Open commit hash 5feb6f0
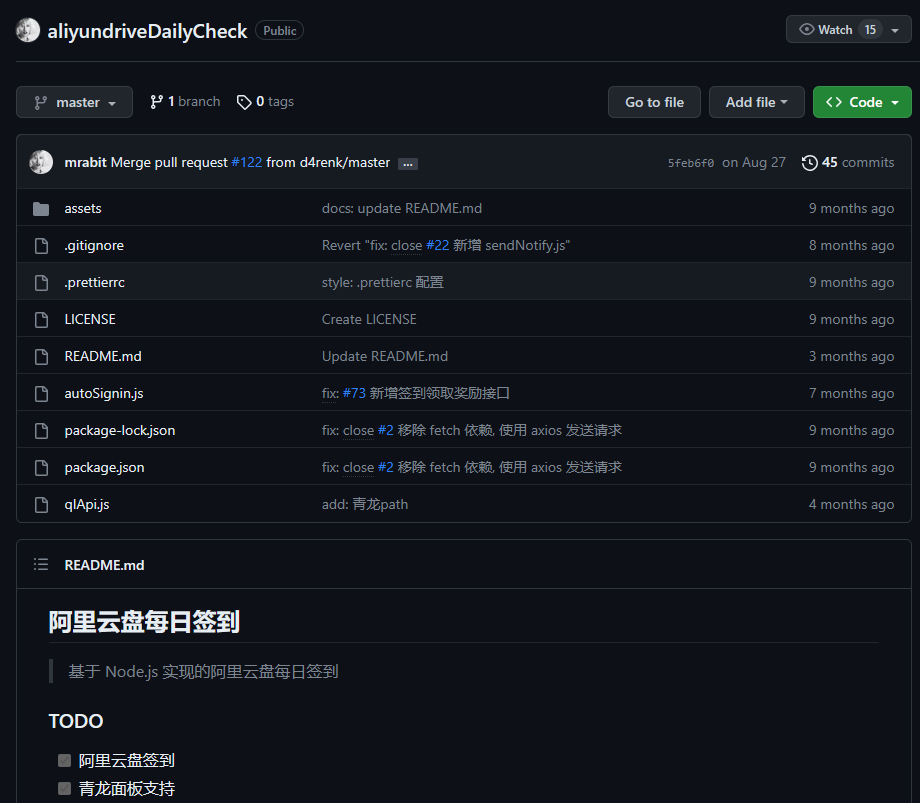The width and height of the screenshot is (920, 803). [x=691, y=163]
